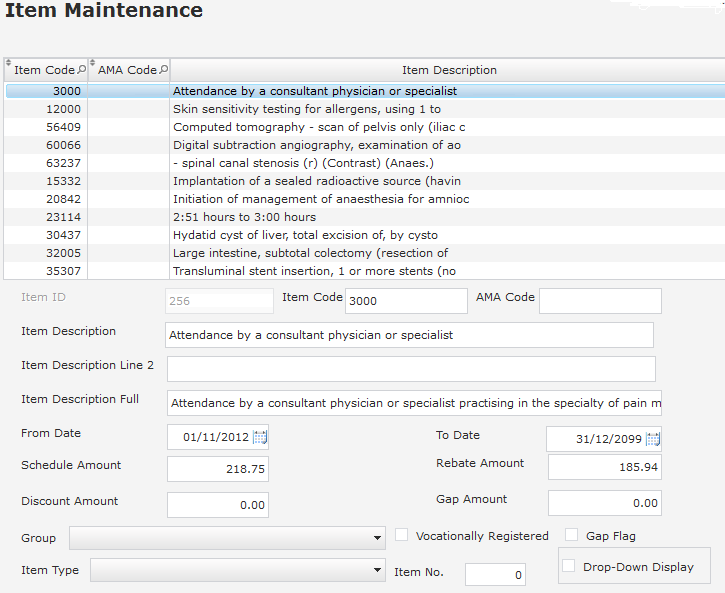
Task: Click 'Skin sensitivity testing for allergens' description
Action: 307,109
